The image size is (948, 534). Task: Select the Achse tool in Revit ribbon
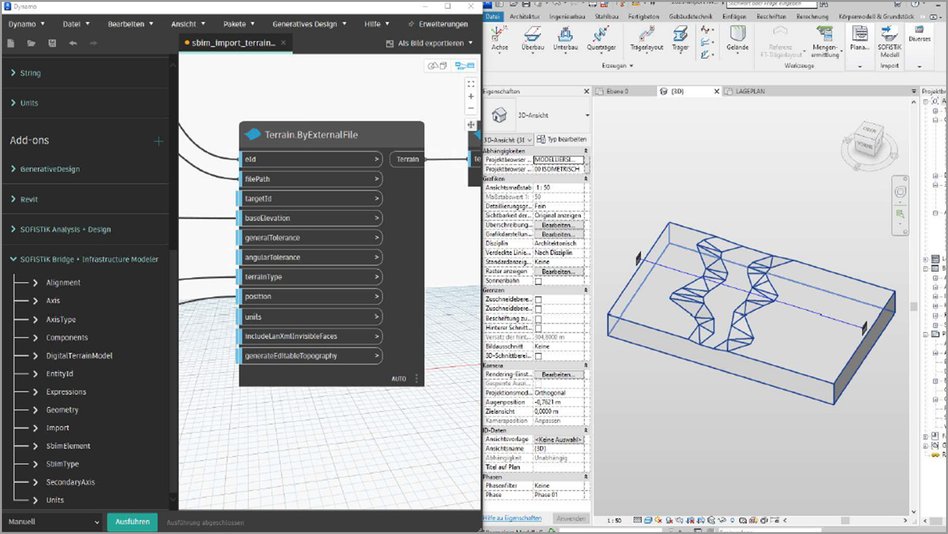[x=499, y=39]
